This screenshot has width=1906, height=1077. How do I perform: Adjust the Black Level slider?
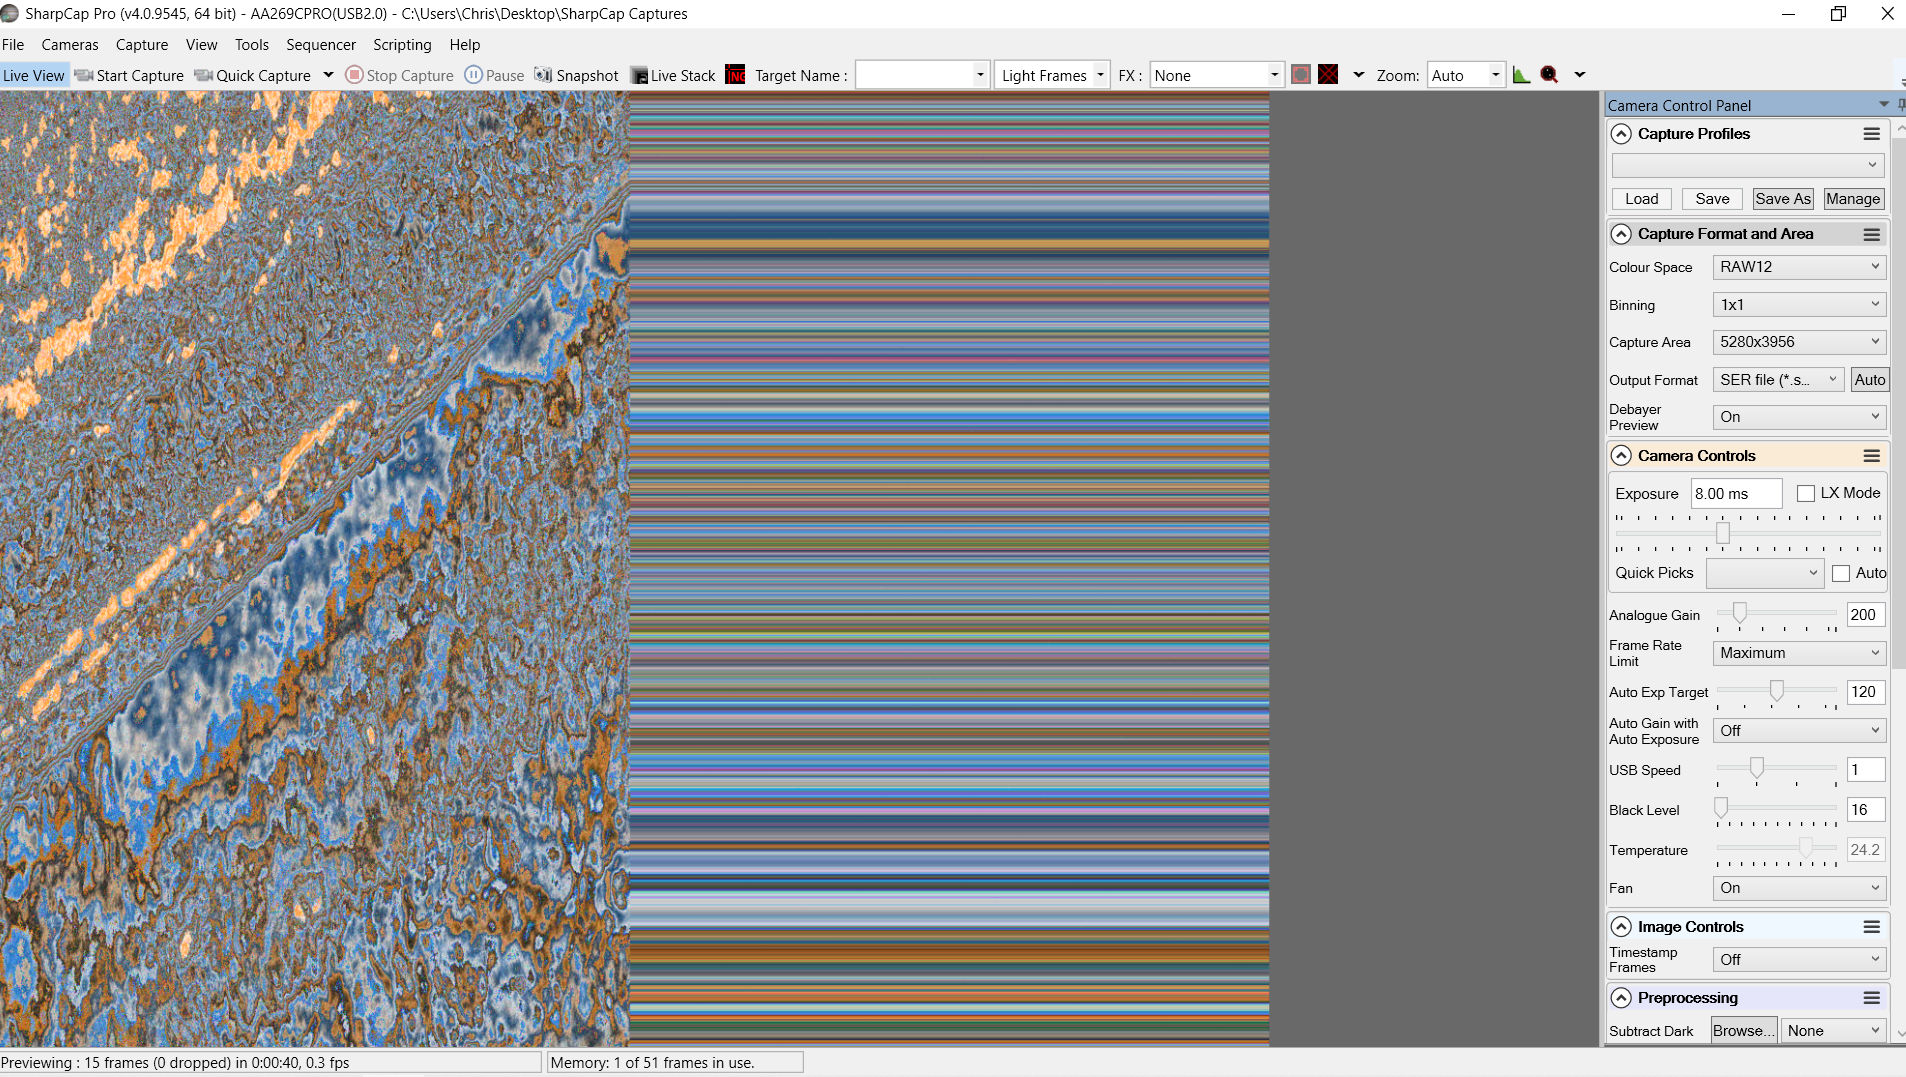tap(1721, 808)
